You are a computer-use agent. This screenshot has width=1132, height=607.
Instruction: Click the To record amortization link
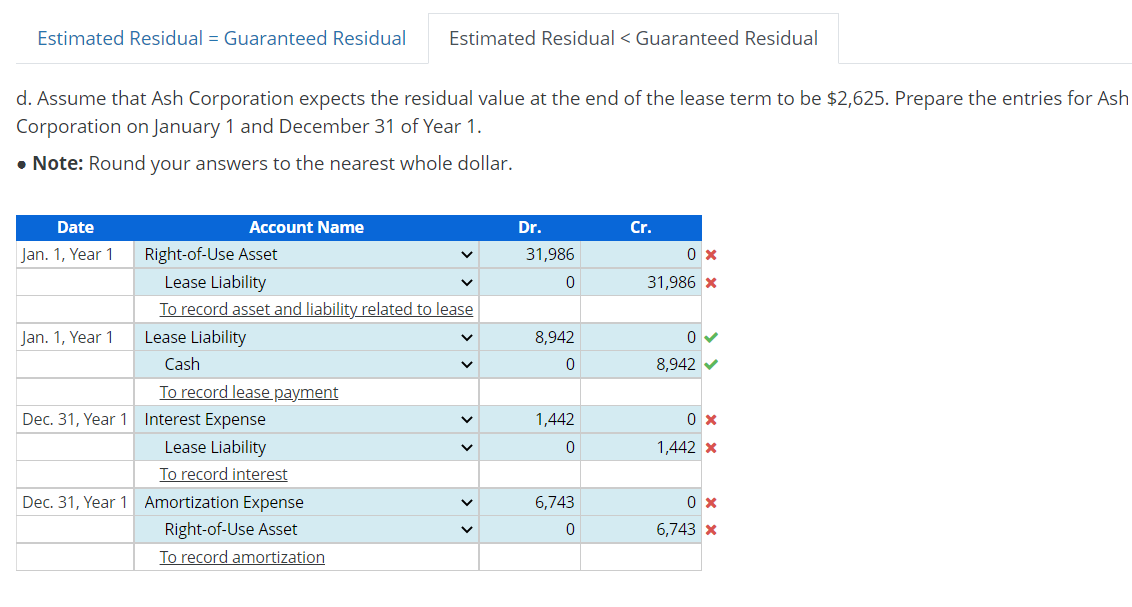pyautogui.click(x=241, y=557)
